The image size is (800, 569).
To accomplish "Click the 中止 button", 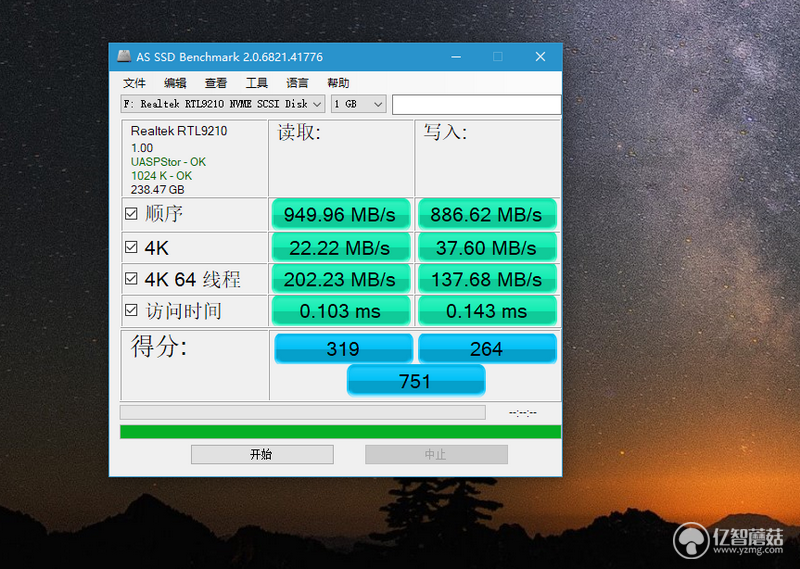I will tap(436, 454).
